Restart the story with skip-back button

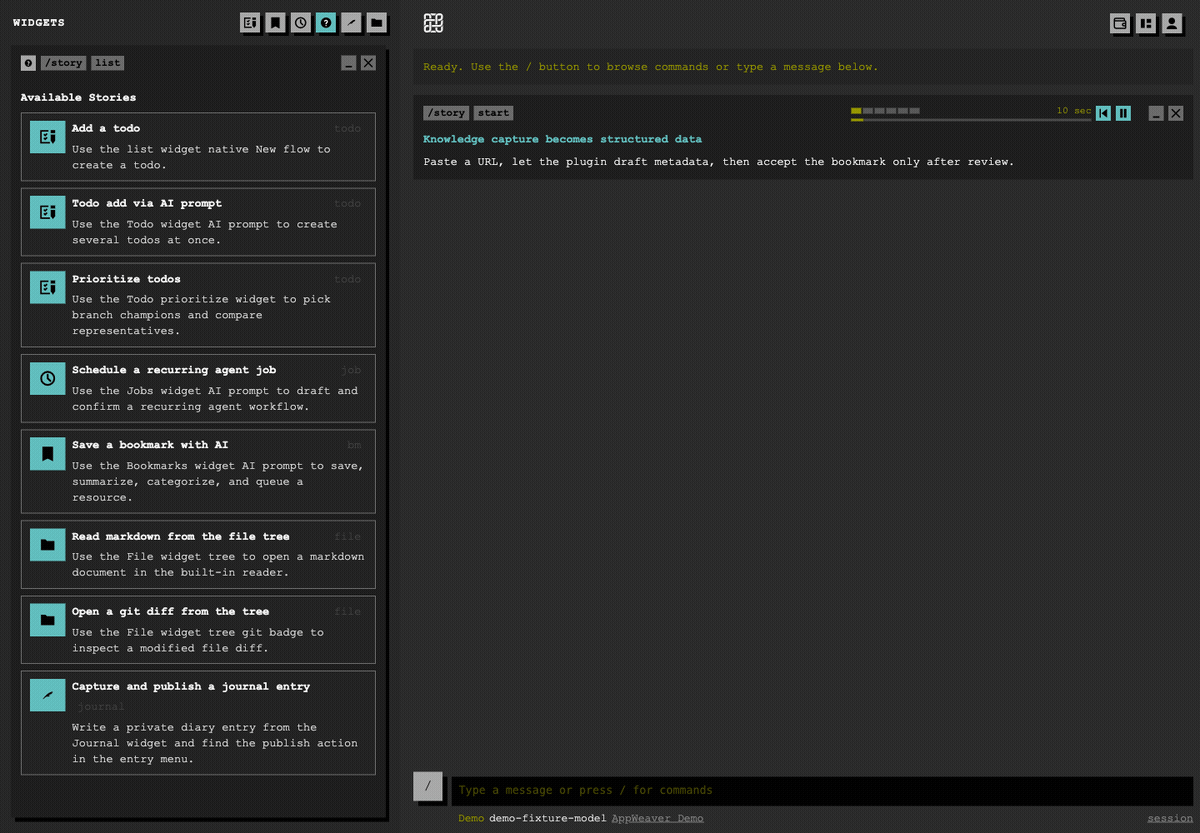tap(1103, 113)
